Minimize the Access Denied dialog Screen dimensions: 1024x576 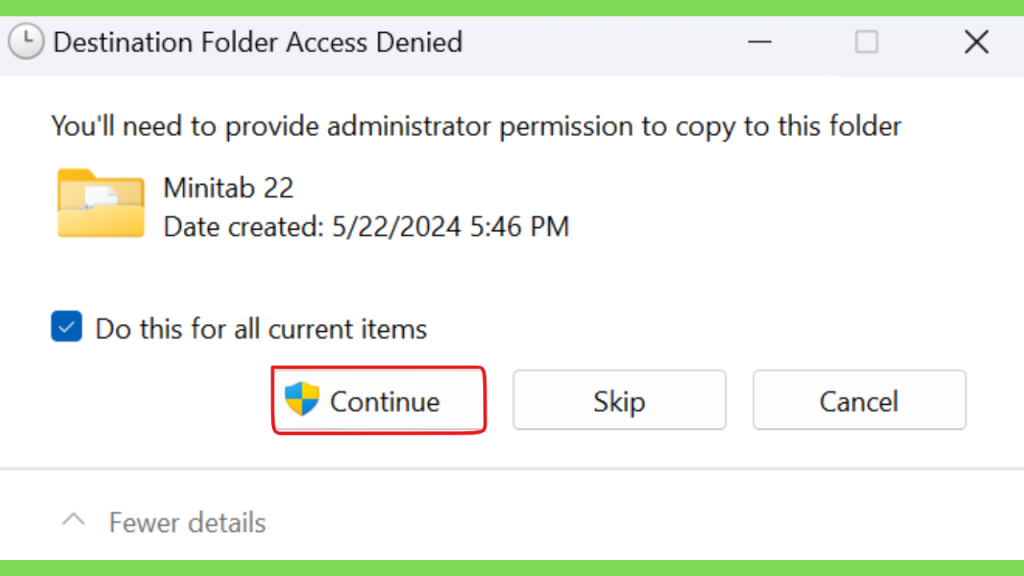coord(760,42)
